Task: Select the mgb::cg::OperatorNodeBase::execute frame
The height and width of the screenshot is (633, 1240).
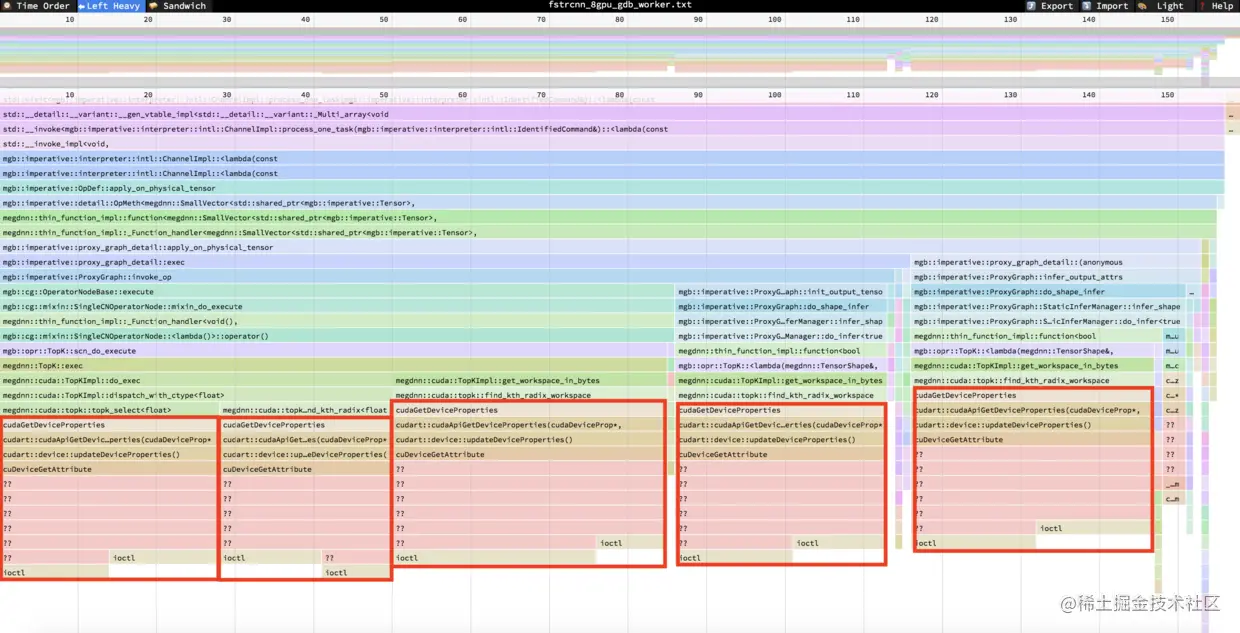Action: 337,292
